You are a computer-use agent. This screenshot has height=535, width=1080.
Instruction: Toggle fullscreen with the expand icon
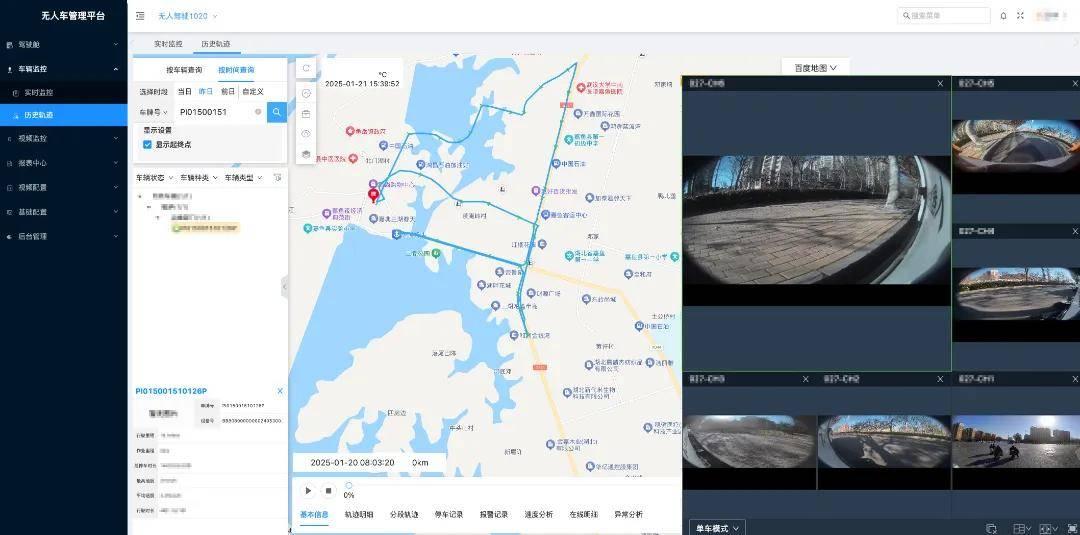(x=1020, y=16)
